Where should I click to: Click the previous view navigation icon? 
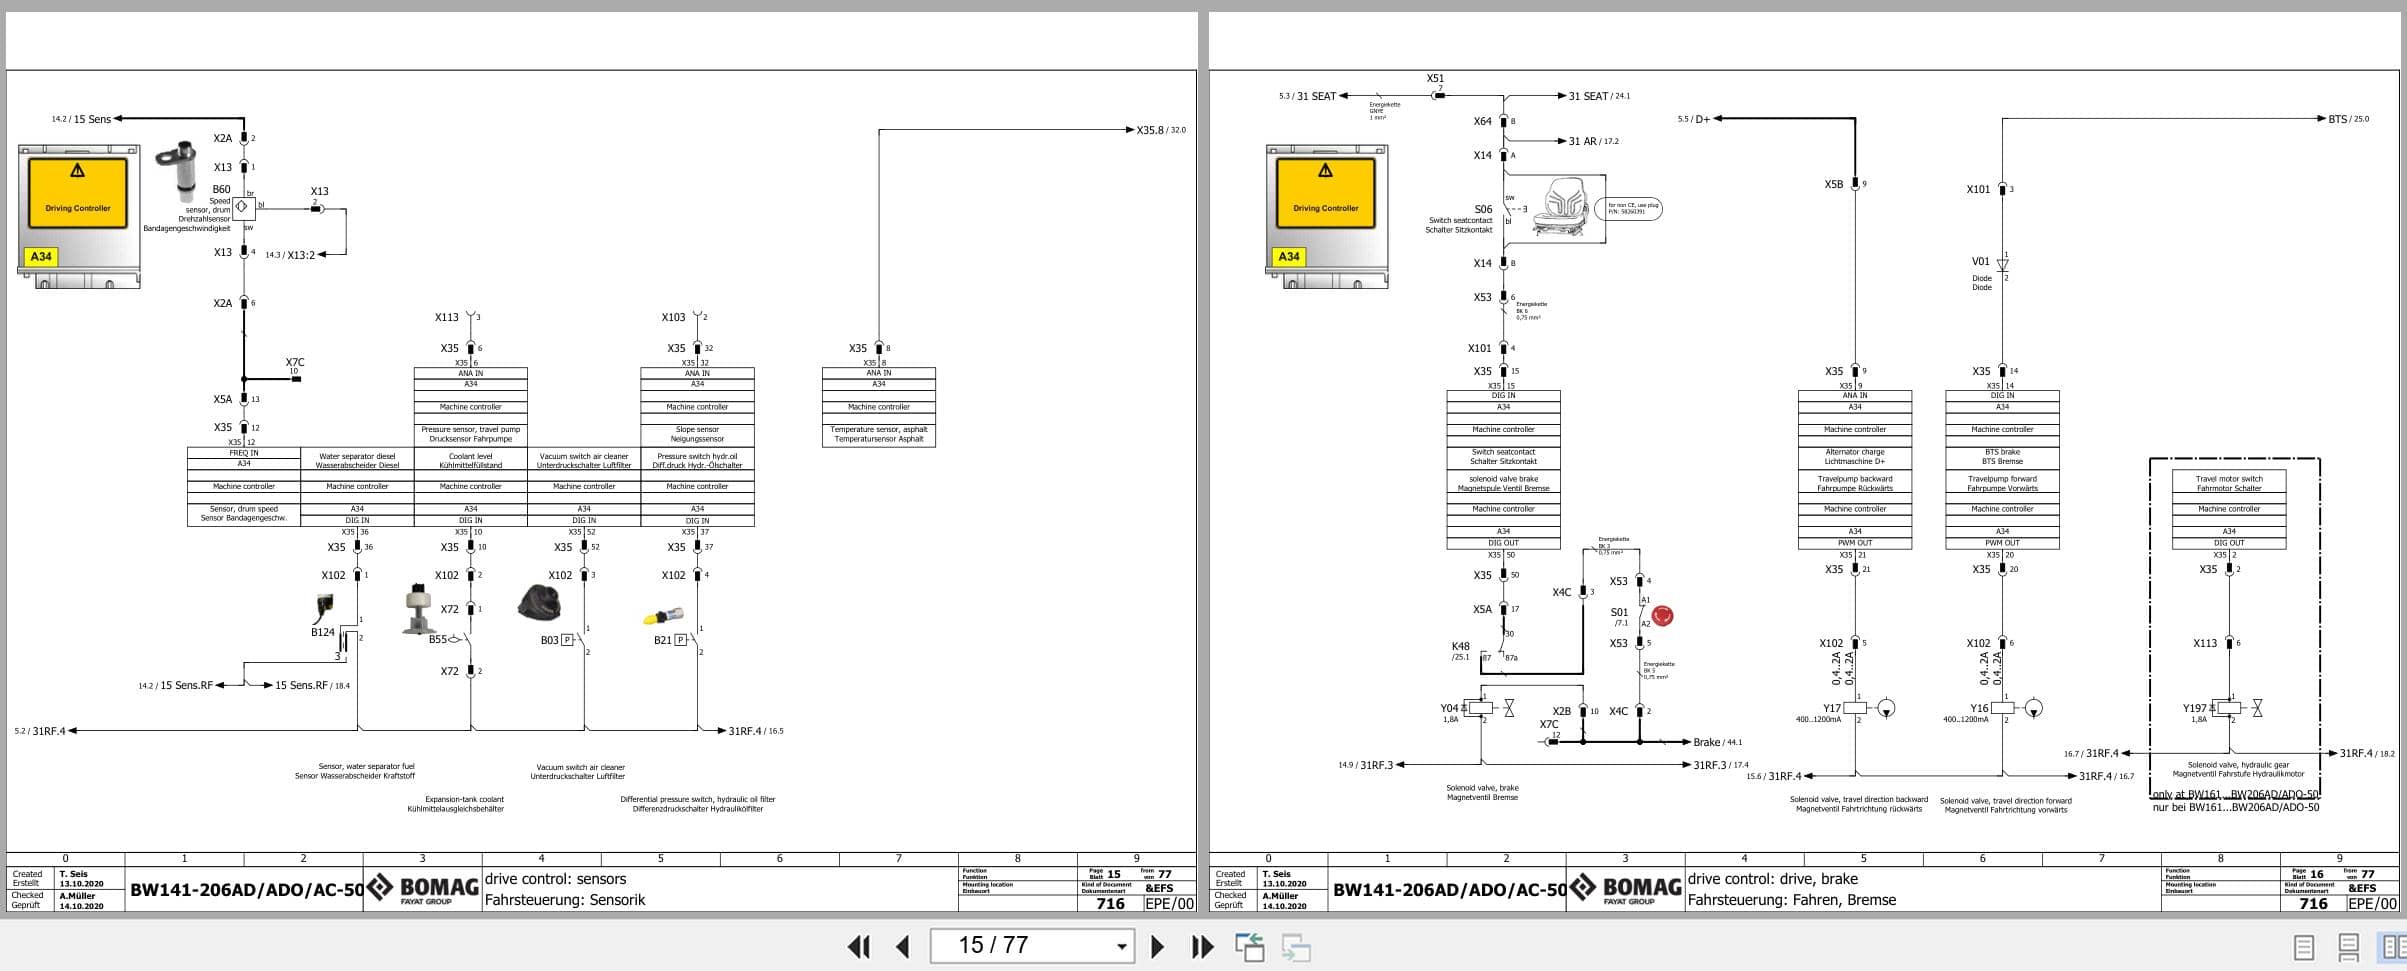tap(1249, 947)
